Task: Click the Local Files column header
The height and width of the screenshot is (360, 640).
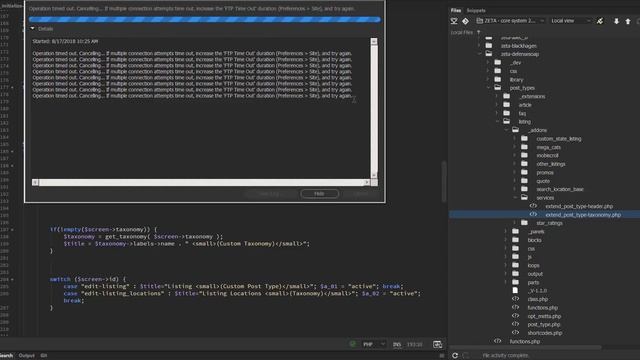Action: pyautogui.click(x=462, y=32)
